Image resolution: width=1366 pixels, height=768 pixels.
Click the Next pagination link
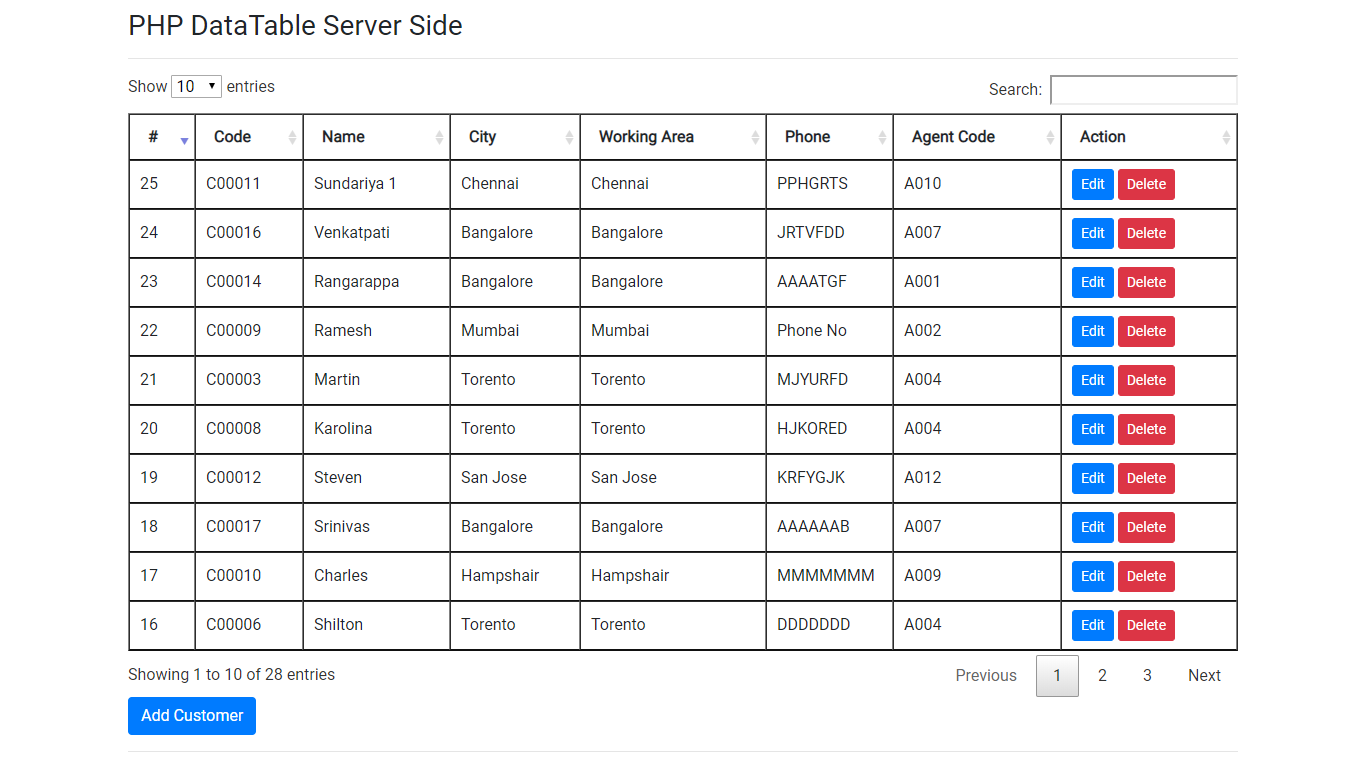(x=1204, y=675)
